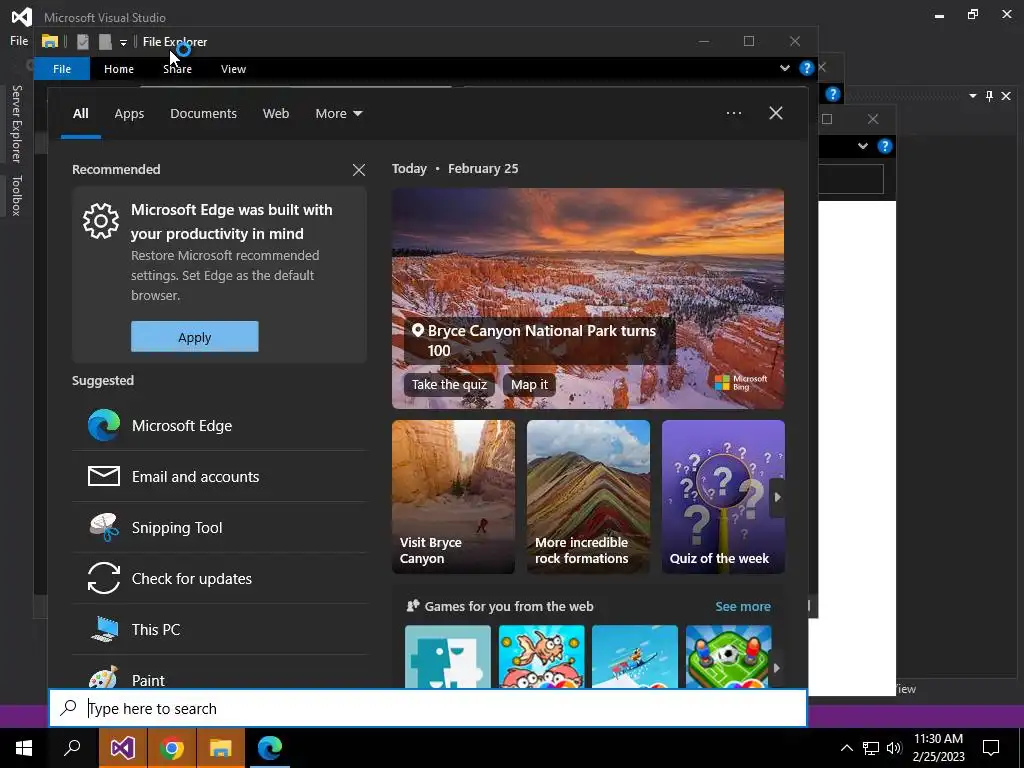The height and width of the screenshot is (768, 1024).
Task: Open Email and accounts envelope icon
Action: pyautogui.click(x=104, y=476)
